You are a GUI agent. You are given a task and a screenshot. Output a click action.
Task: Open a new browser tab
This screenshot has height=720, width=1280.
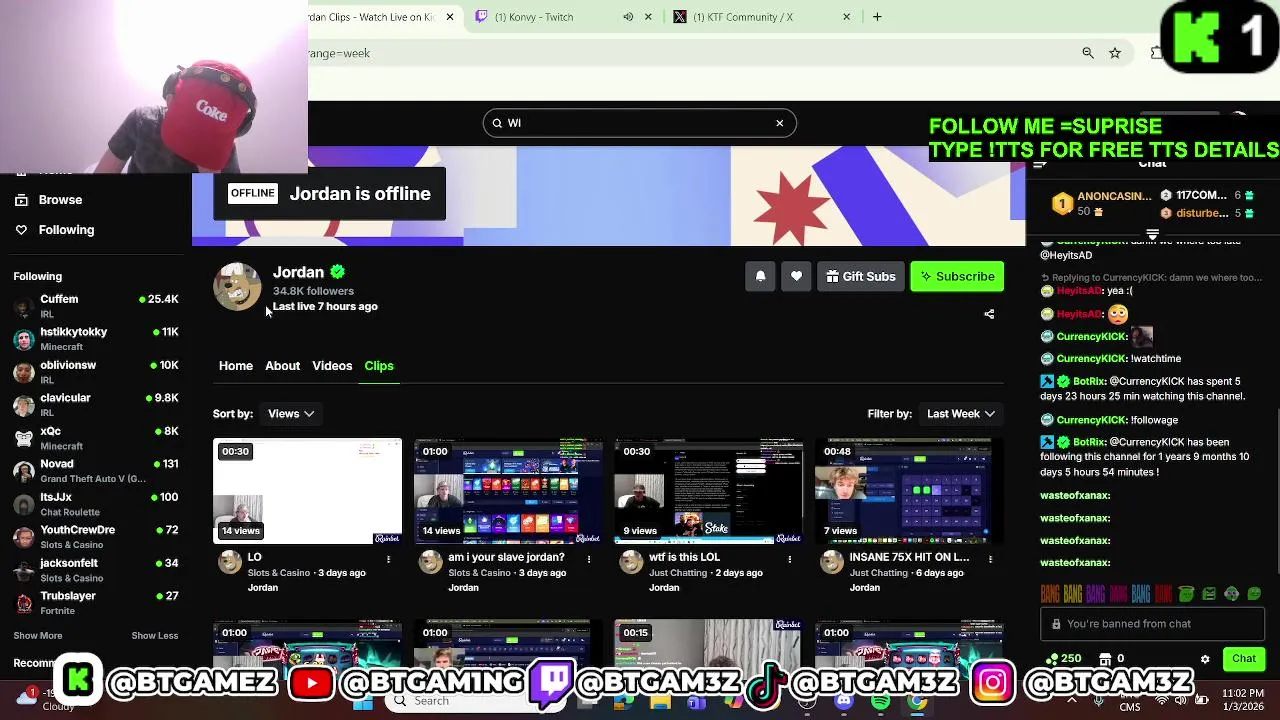(x=877, y=17)
